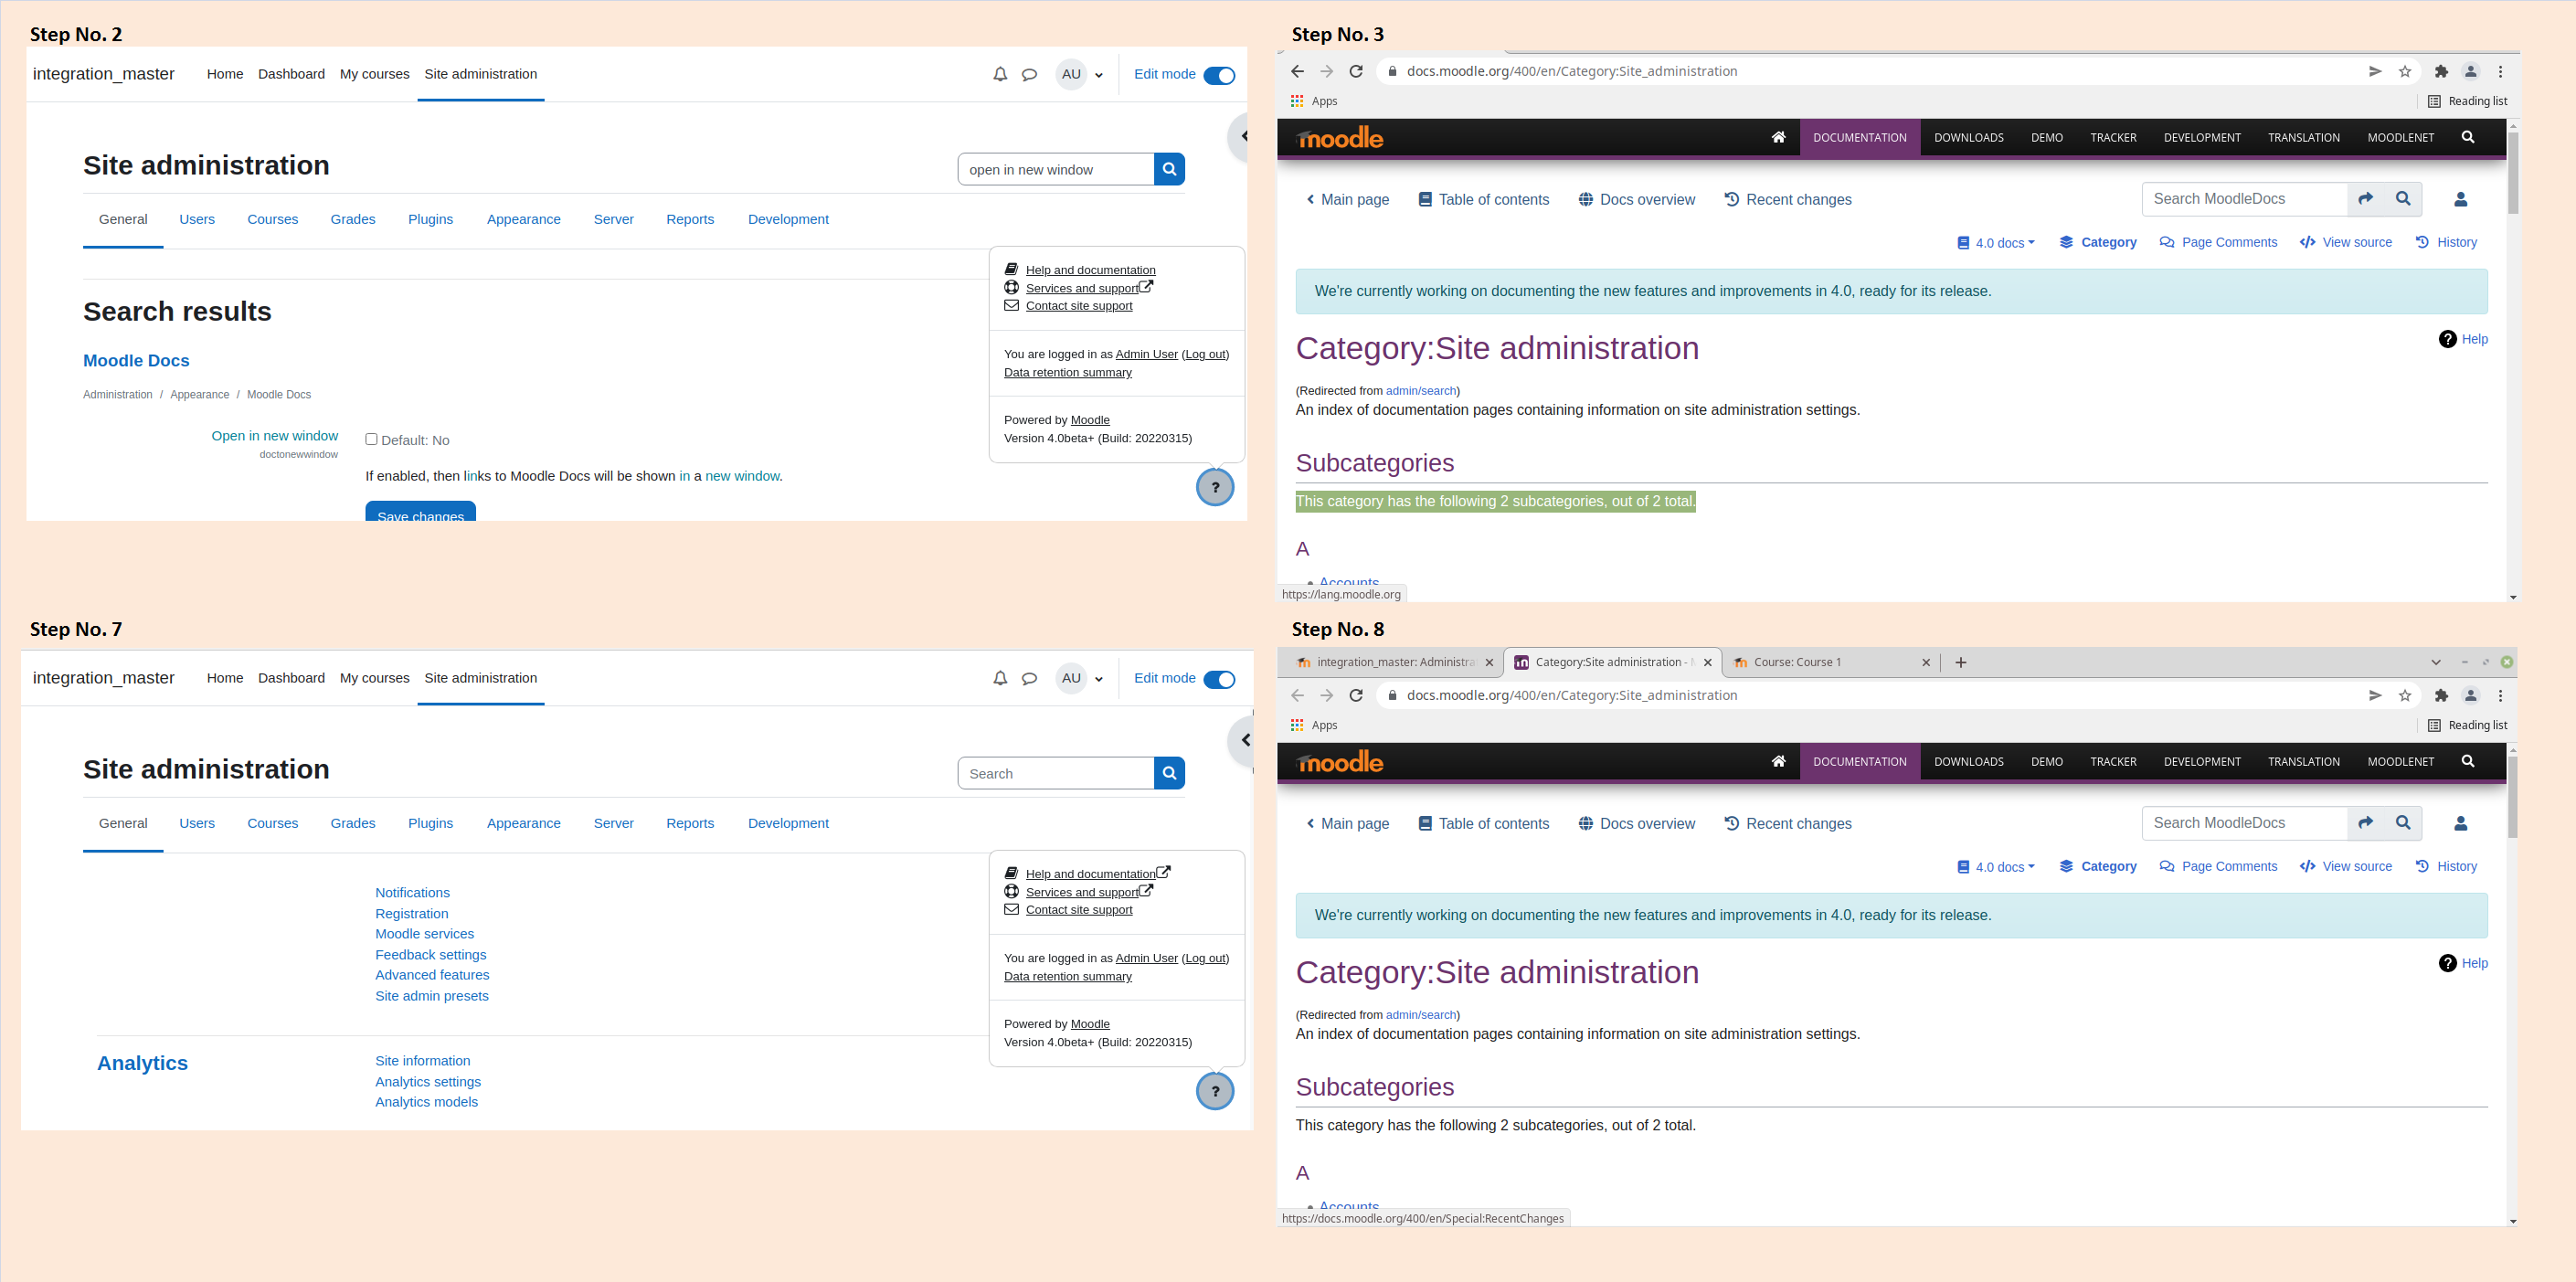The width and height of the screenshot is (2576, 1282).
Task: Select Appearance tab in Step 2 panel
Action: point(523,219)
